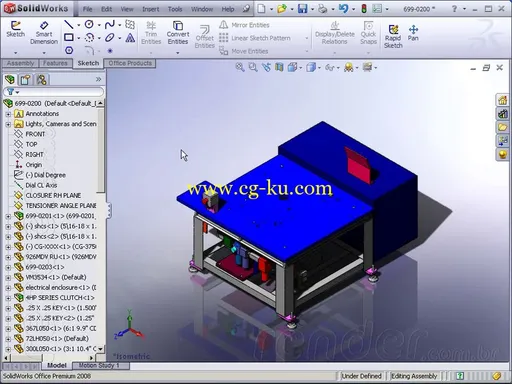Image resolution: width=512 pixels, height=384 pixels.
Task: Click Zoom to Area icon in viewport
Action: pyautogui.click(x=253, y=67)
